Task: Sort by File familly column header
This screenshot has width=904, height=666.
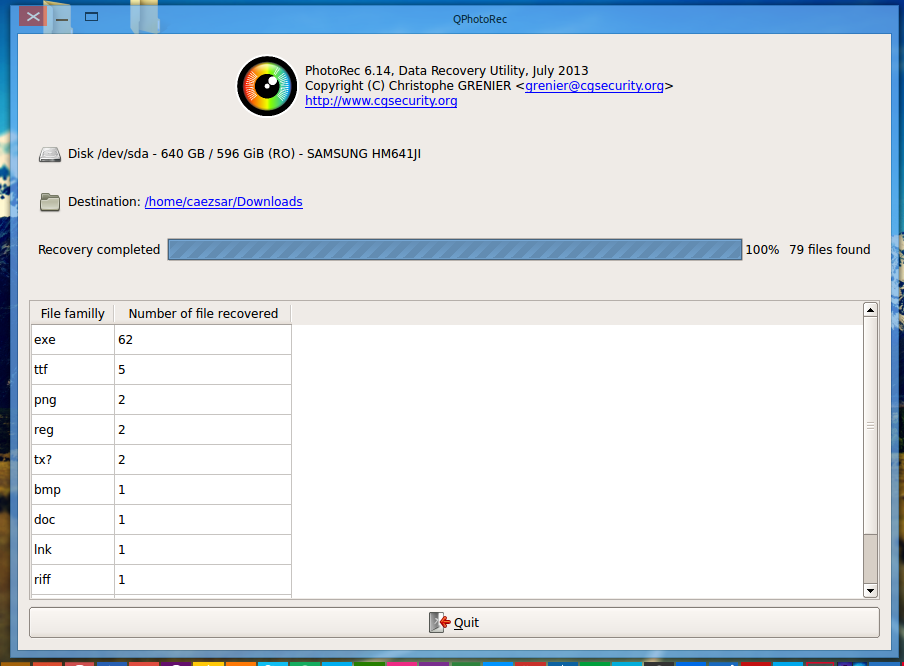Action: pos(73,314)
